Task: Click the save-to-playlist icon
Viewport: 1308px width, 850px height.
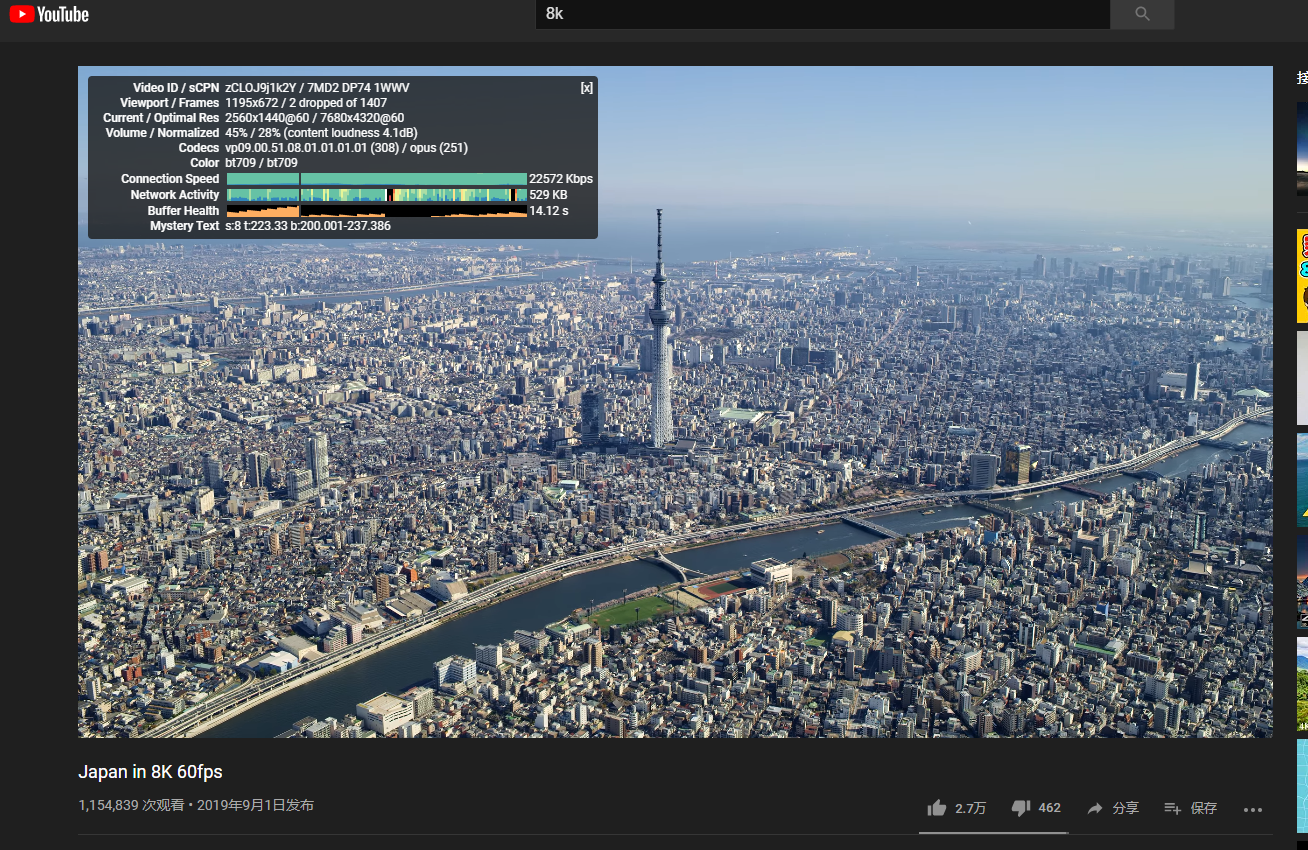Action: pyautogui.click(x=1173, y=808)
